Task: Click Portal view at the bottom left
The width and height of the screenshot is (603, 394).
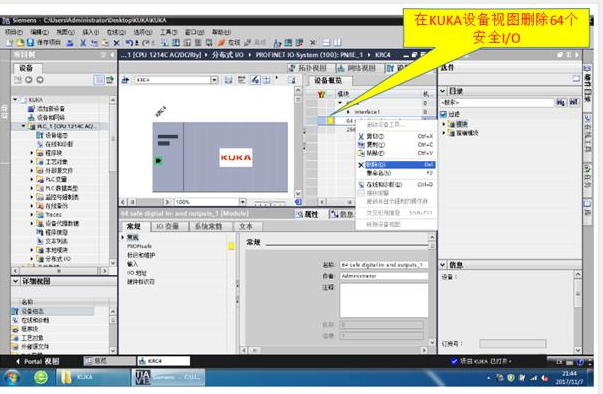Action: point(38,361)
